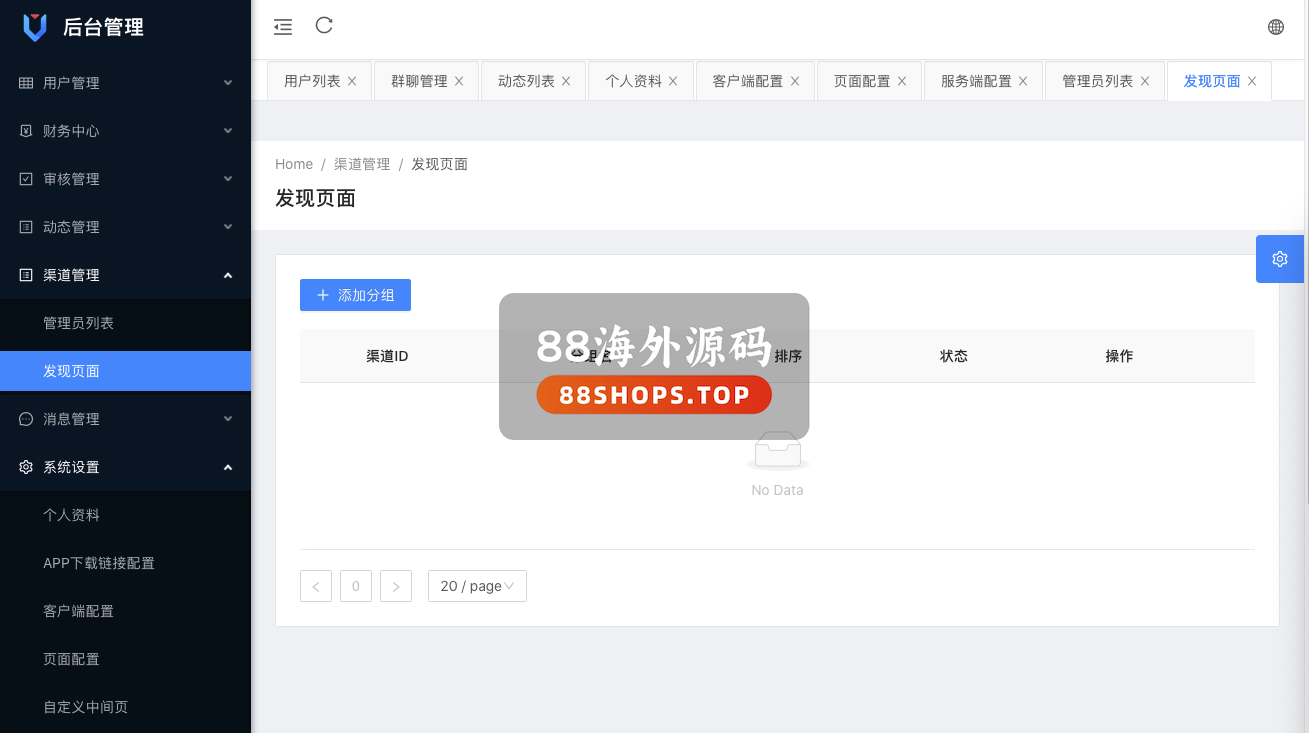Collapse the sidebar with the fold icon
Viewport: 1309px width, 733px height.
pyautogui.click(x=283, y=28)
